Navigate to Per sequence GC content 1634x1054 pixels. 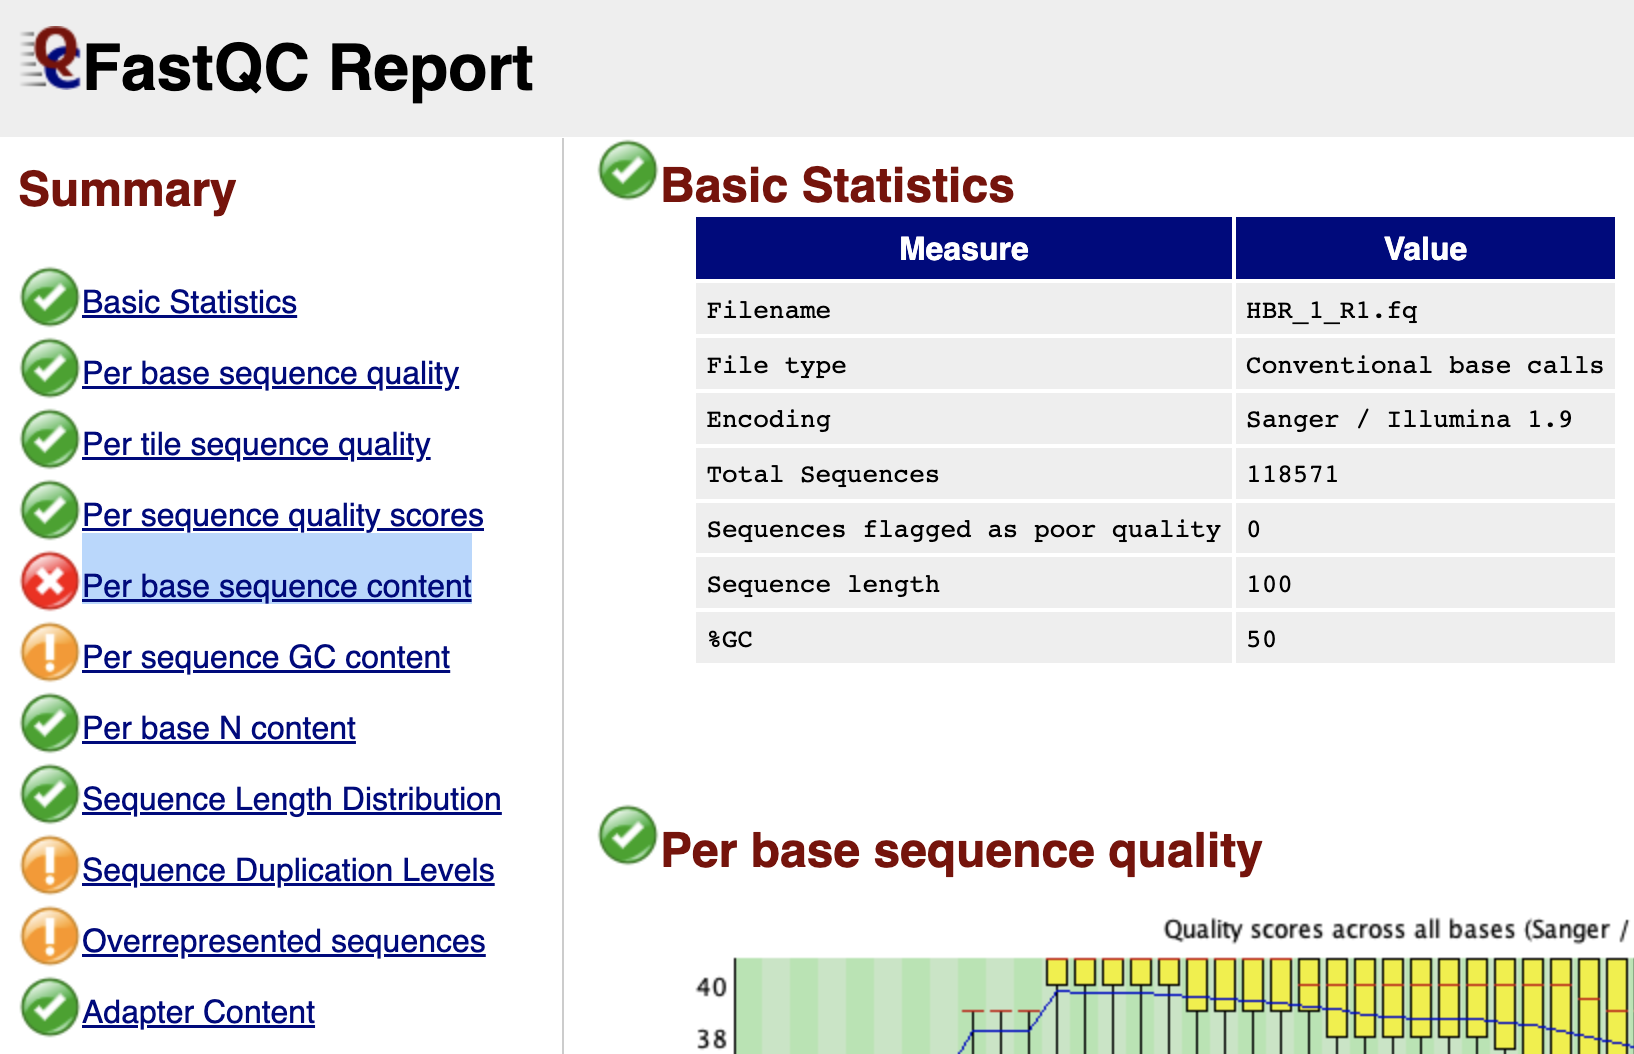point(266,657)
